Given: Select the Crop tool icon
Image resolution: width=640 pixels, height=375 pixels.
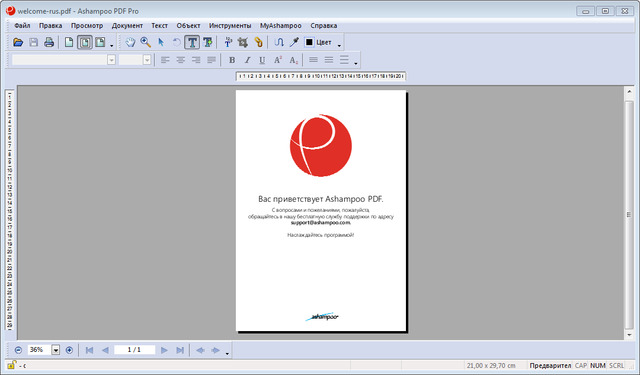Looking at the screenshot, I should point(243,42).
